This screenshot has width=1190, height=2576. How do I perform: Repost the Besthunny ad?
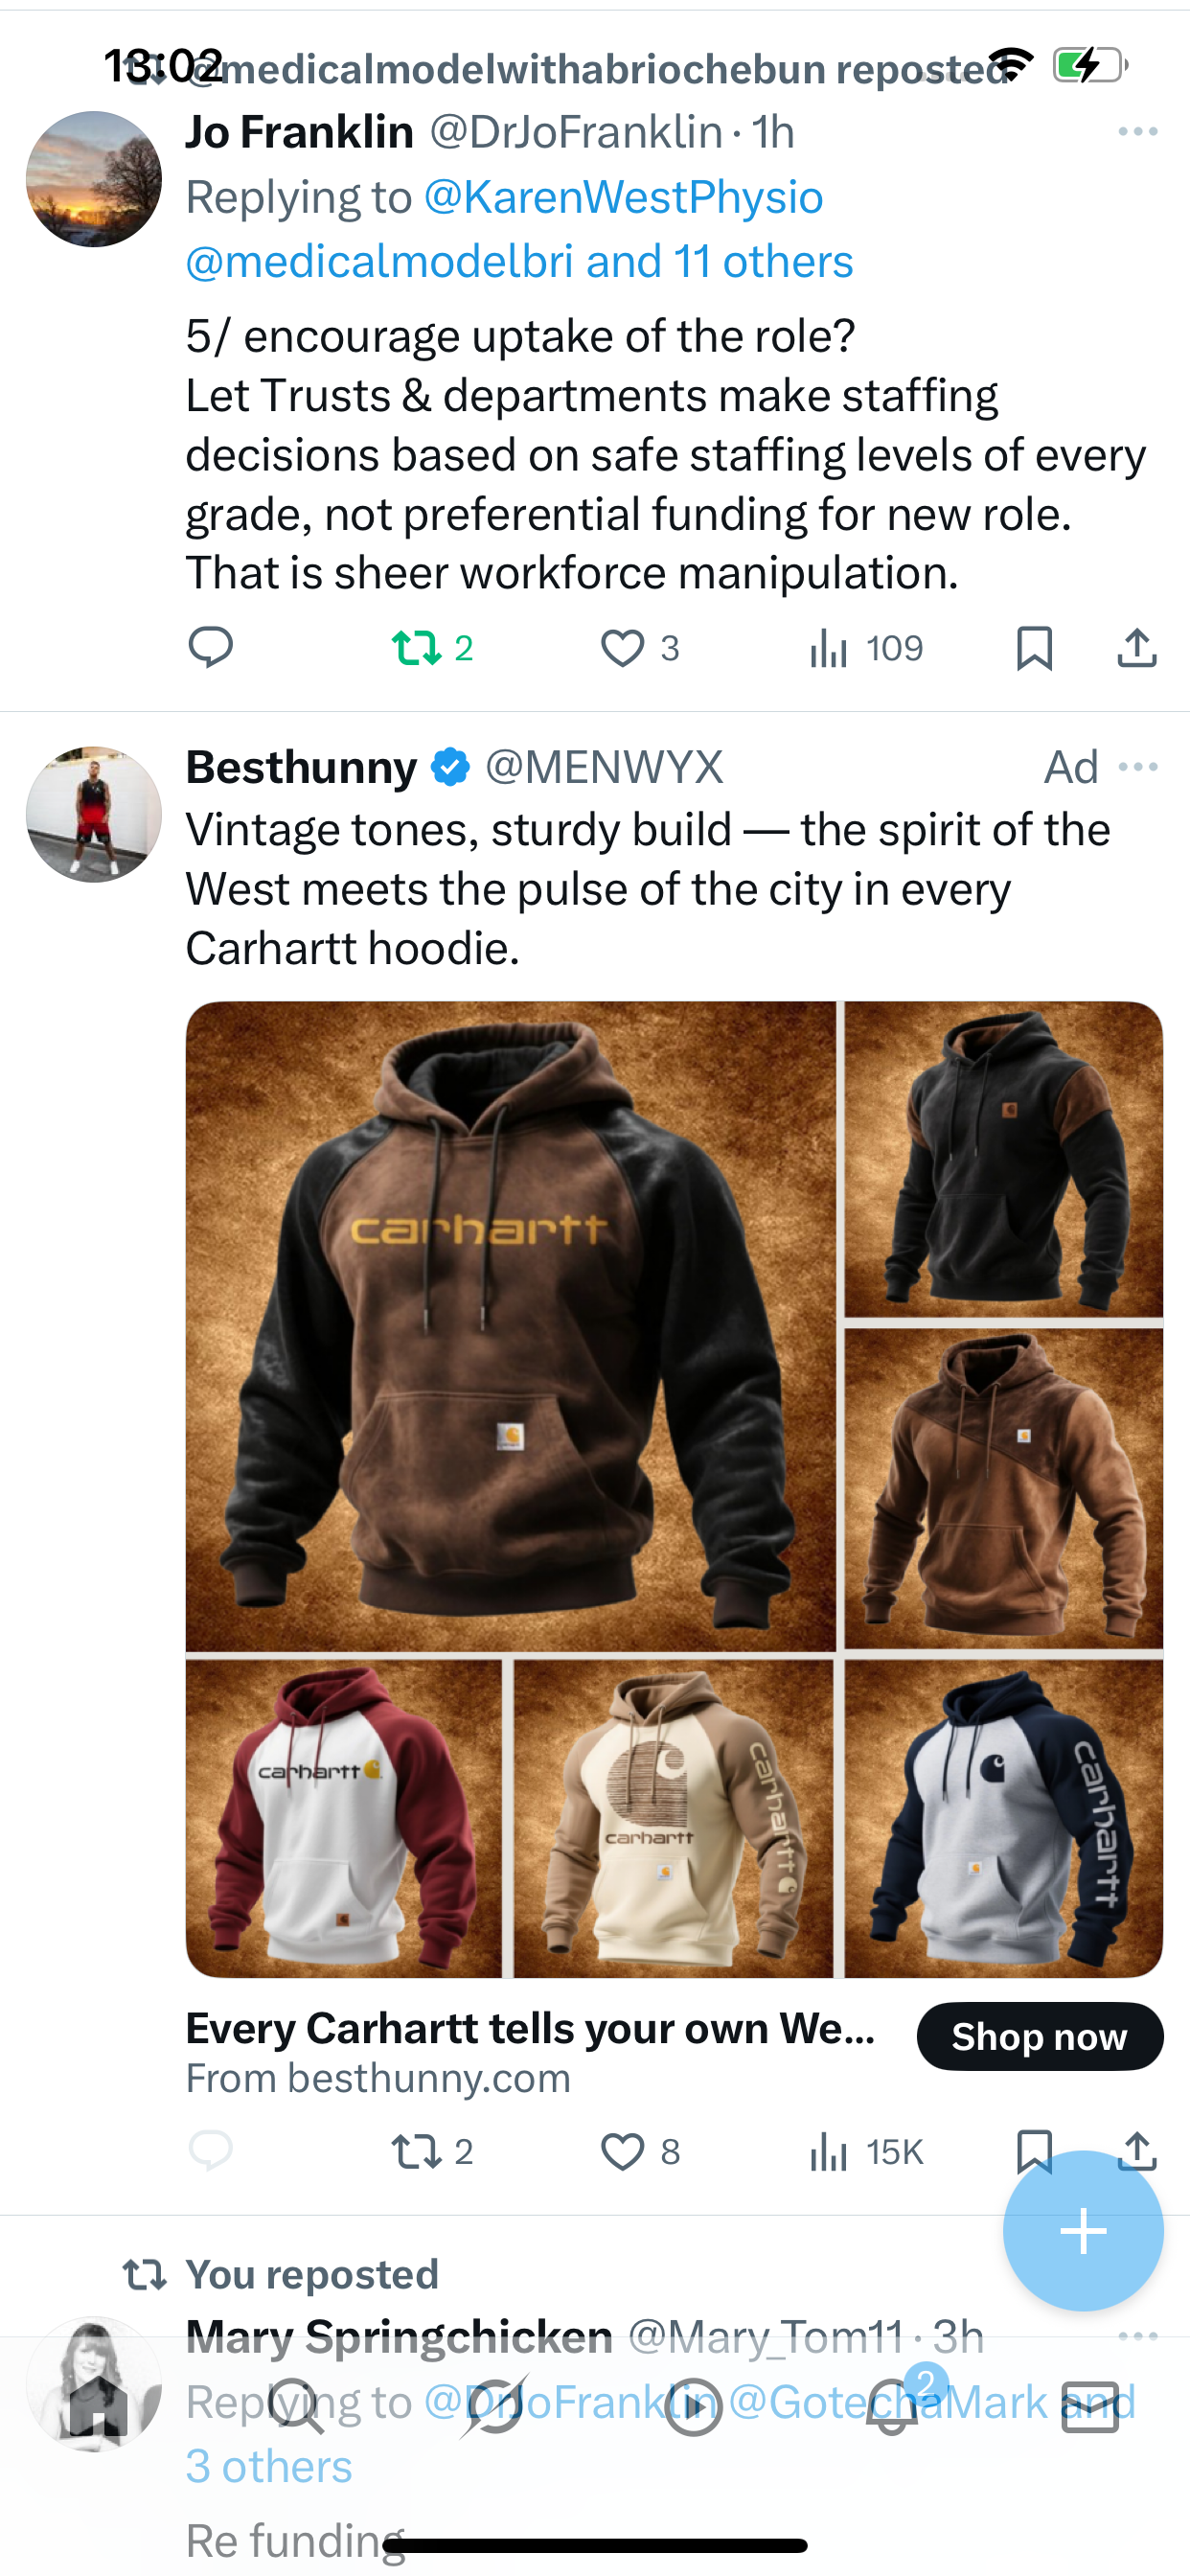coord(432,2151)
